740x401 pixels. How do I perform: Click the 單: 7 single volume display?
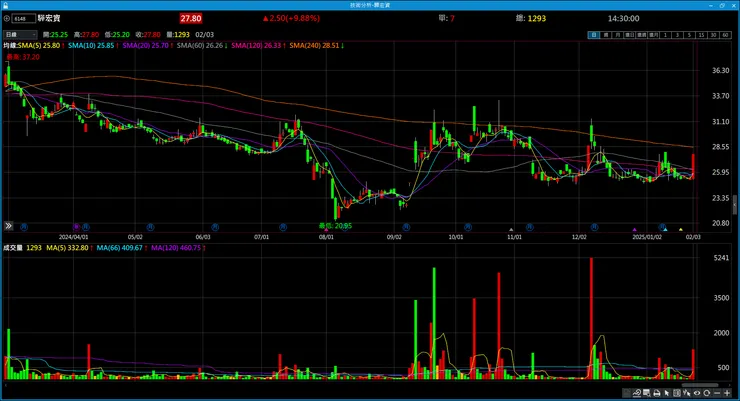[446, 18]
